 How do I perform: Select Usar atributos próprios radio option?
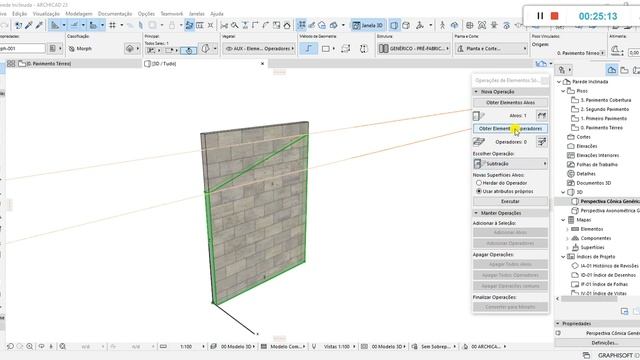479,191
